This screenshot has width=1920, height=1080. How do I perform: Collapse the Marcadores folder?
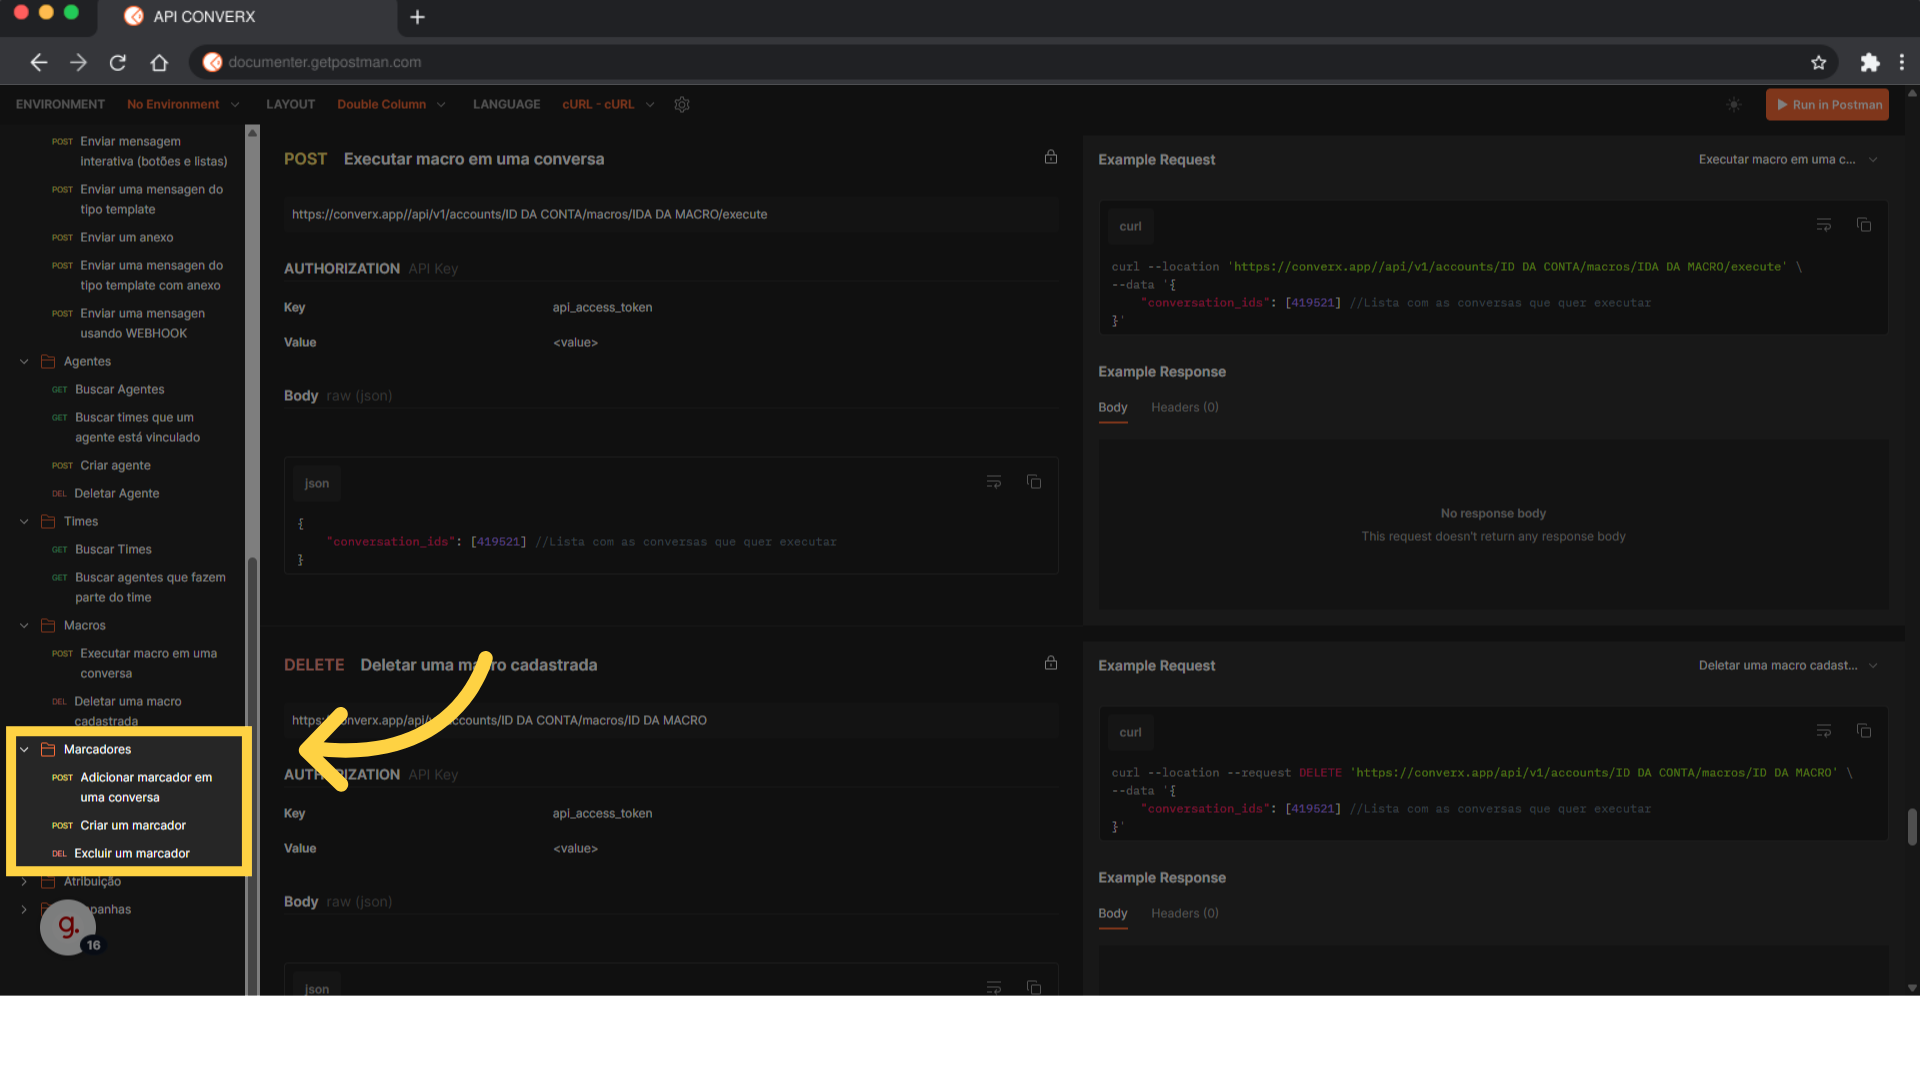[24, 749]
